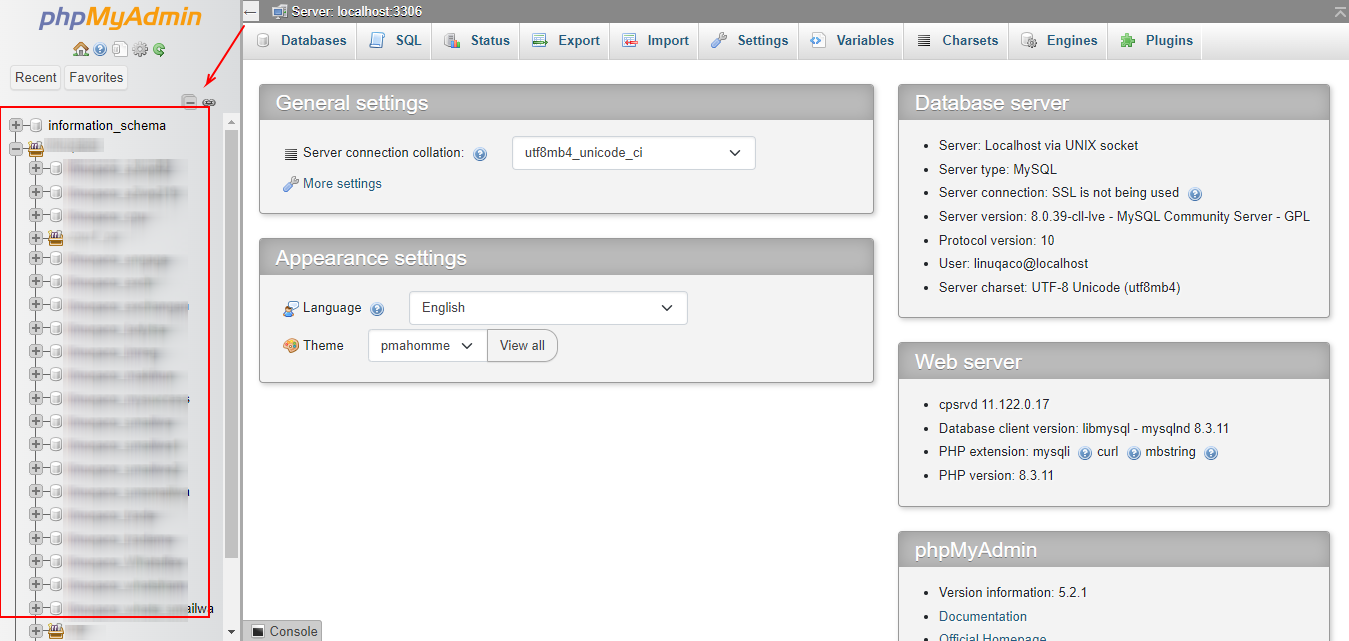
Task: Click 'Version information: 5.2.1' text
Action: tap(1013, 593)
